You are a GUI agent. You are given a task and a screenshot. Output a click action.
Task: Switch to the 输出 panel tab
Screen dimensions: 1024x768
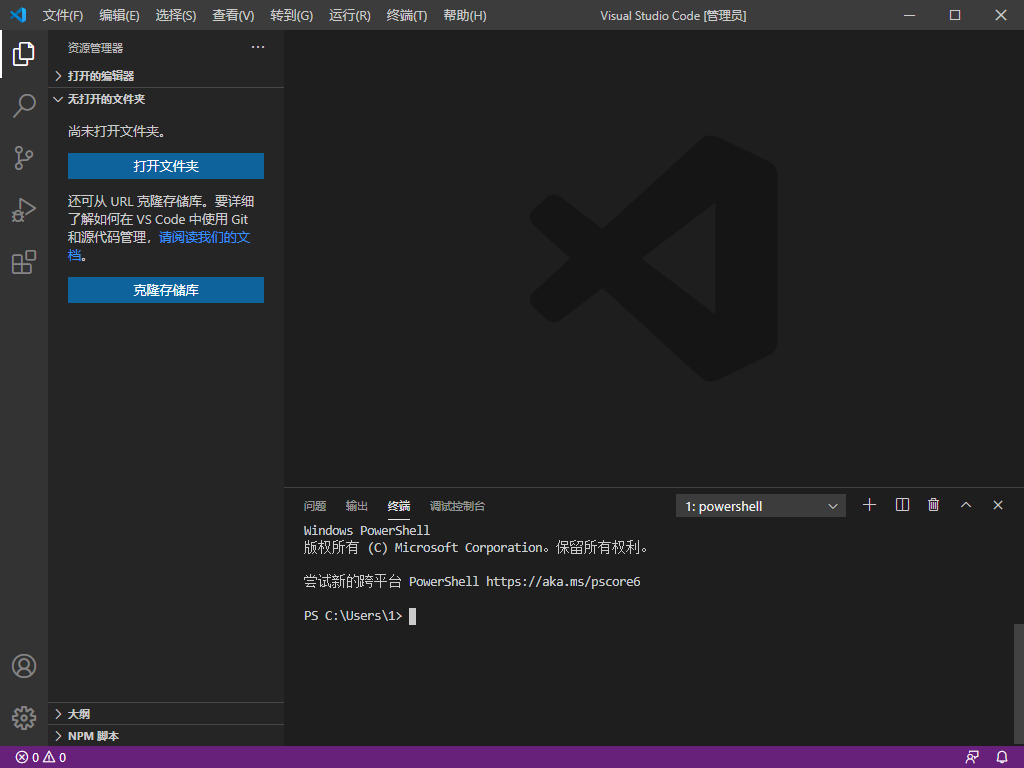357,506
